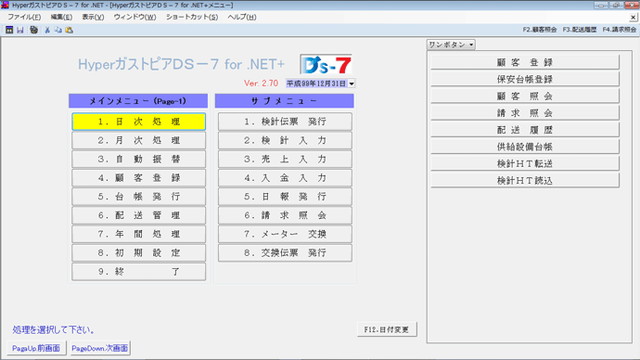The width and height of the screenshot is (640, 360).
Task: Click one-button 顧客照会 in right panel
Action: [x=525, y=96]
